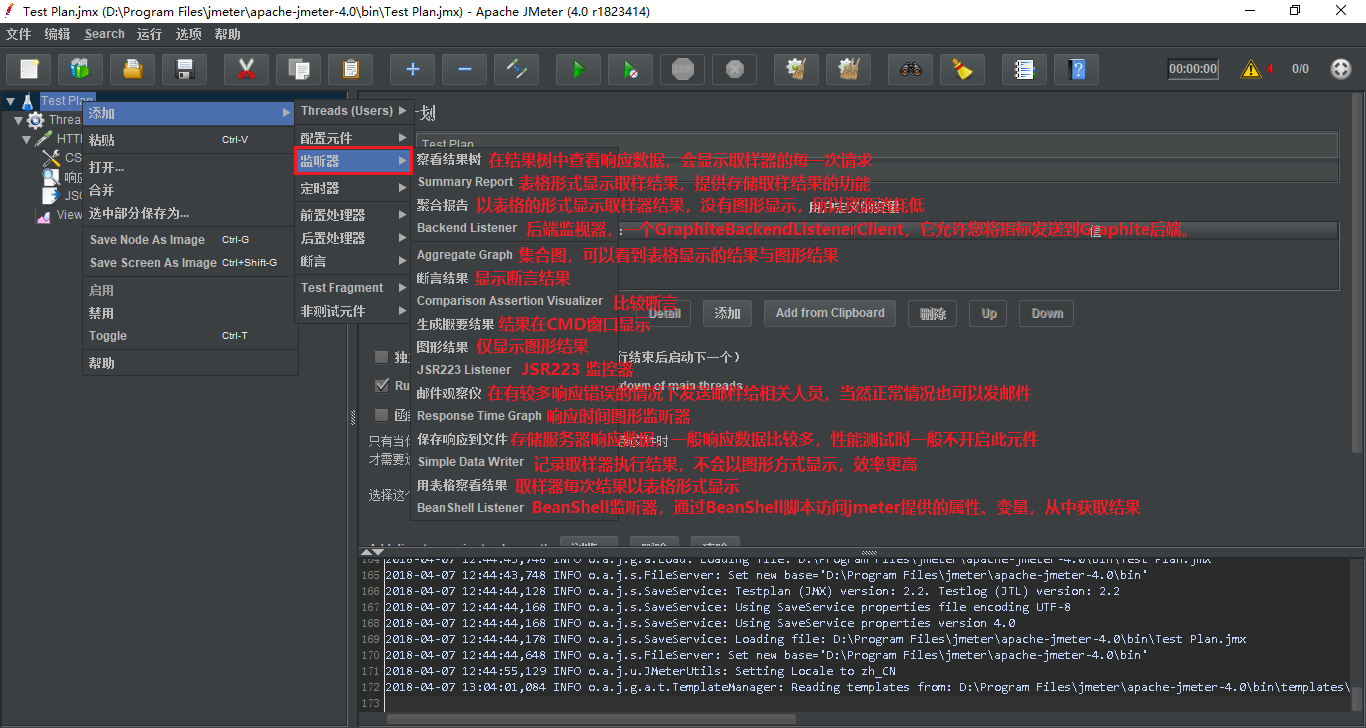Click the Cut scissors icon
Image resolution: width=1366 pixels, height=728 pixels.
[246, 69]
